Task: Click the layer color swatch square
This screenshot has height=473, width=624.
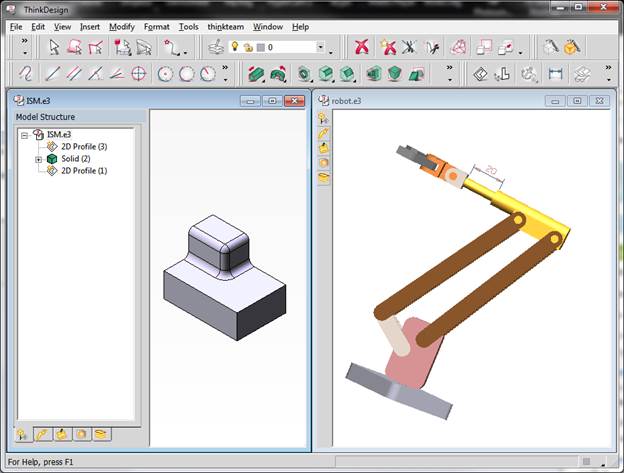Action: (261, 47)
